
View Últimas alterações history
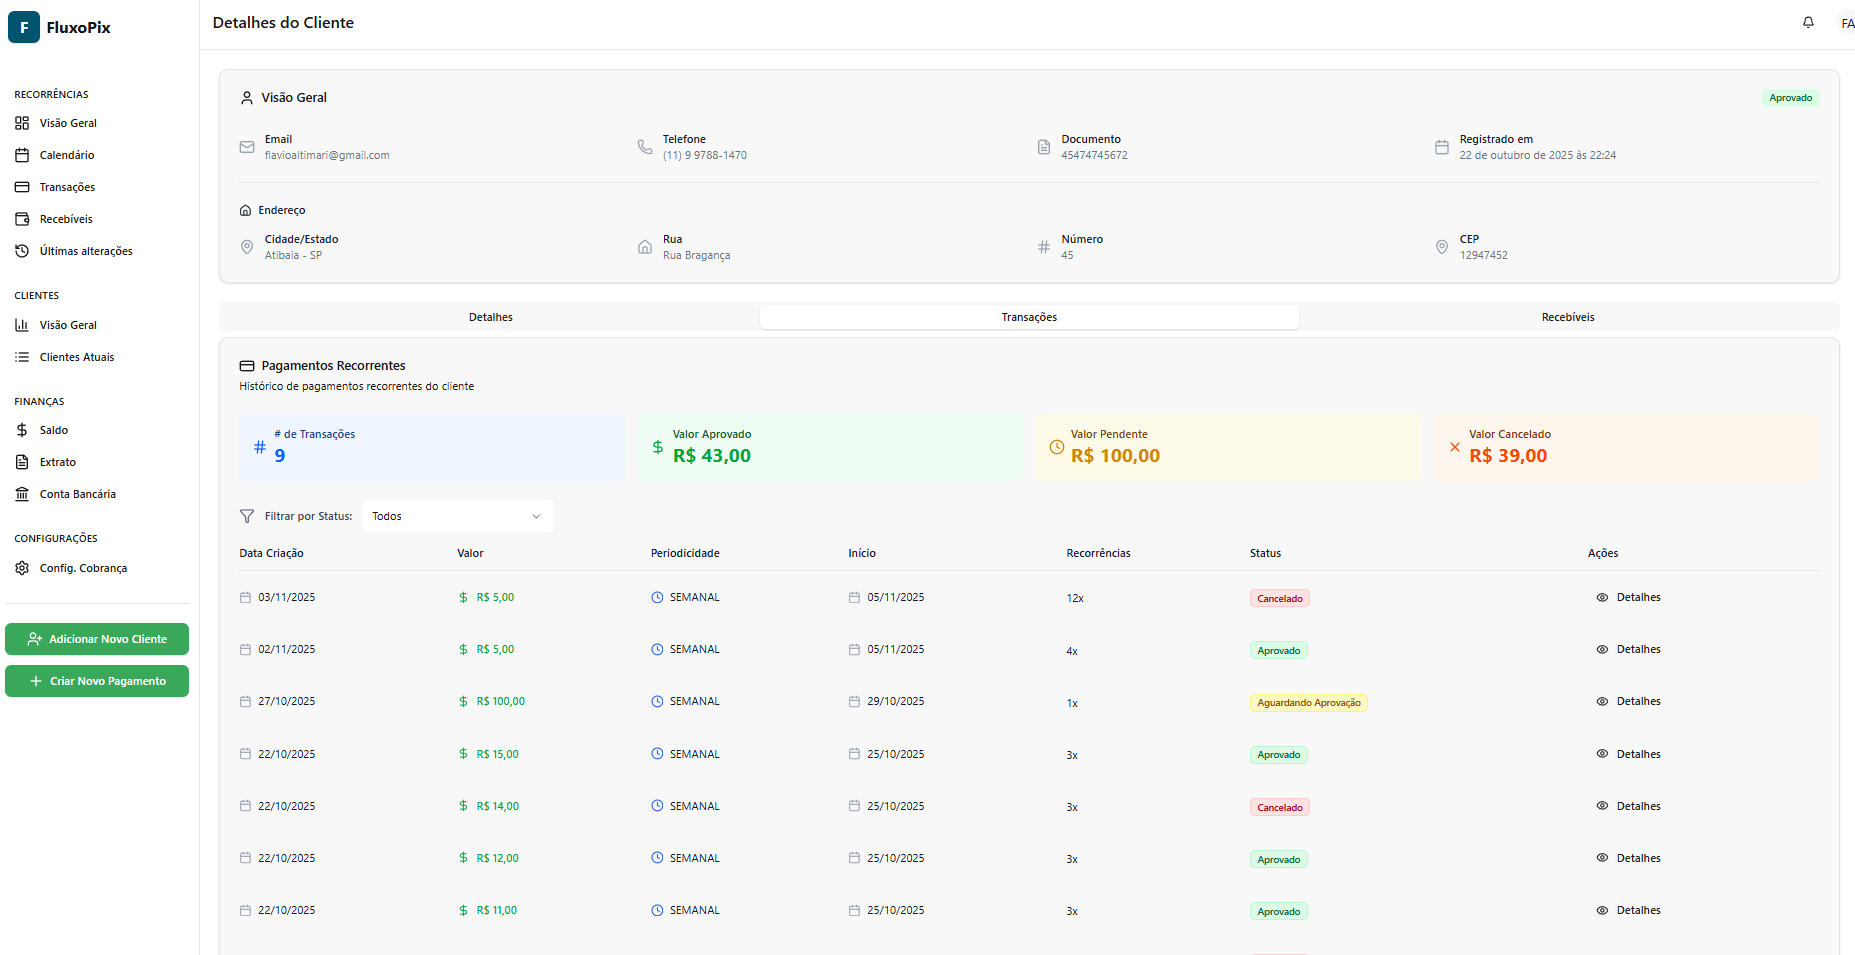coord(85,251)
